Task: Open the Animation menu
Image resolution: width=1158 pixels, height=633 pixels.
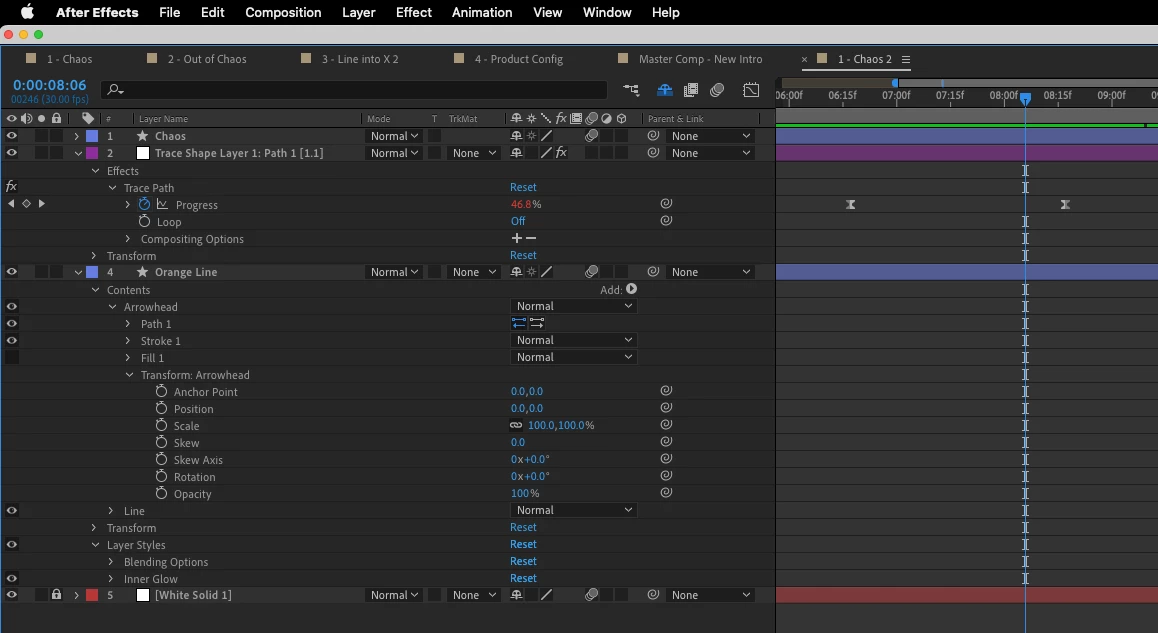Action: [x=482, y=13]
